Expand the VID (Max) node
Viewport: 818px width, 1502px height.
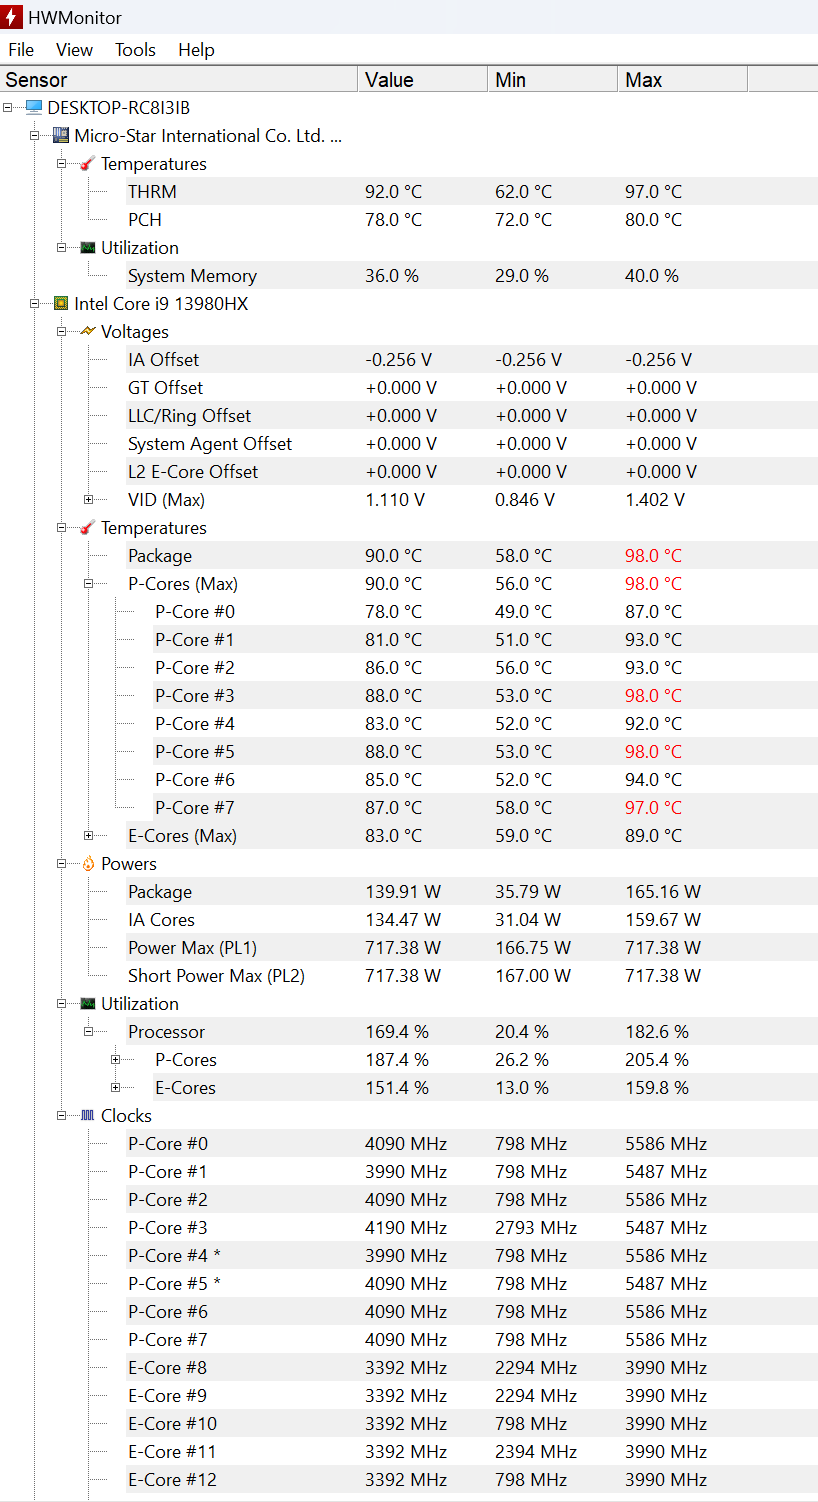coord(88,499)
